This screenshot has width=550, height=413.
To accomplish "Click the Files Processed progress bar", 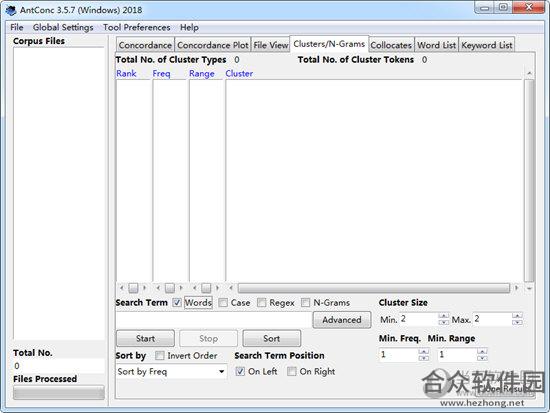I will tap(59, 392).
